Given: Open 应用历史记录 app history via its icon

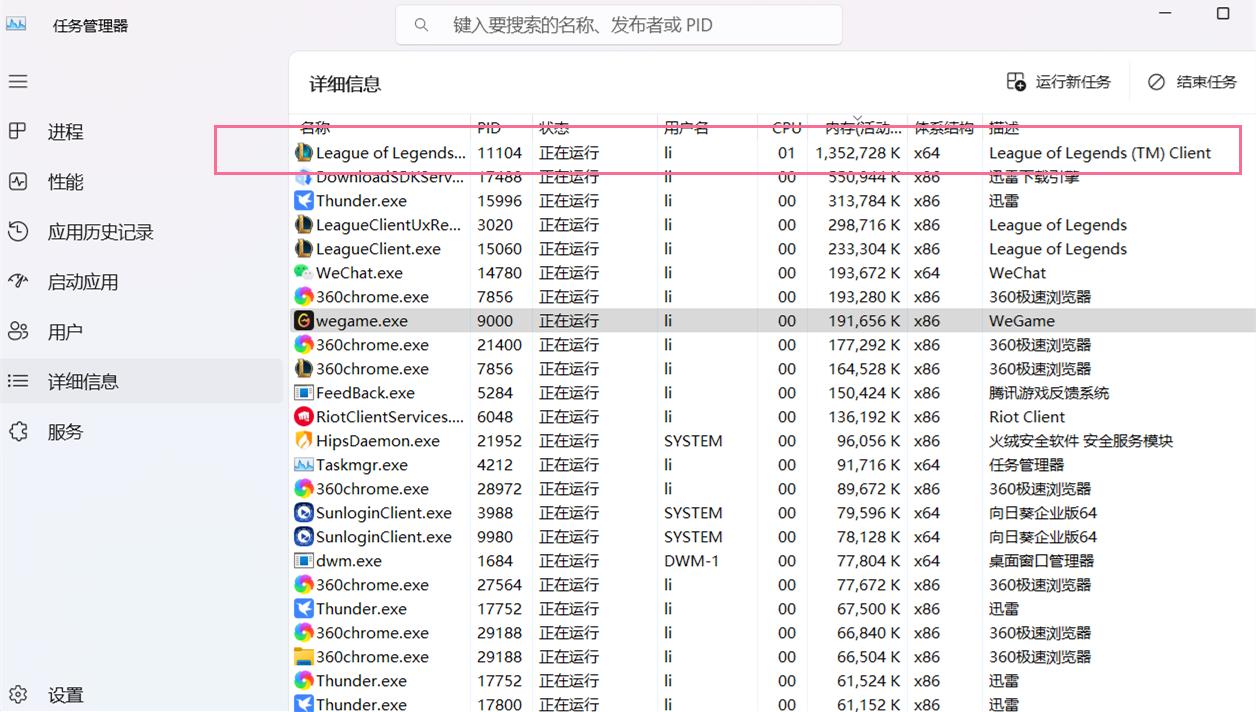Looking at the screenshot, I should pyautogui.click(x=18, y=231).
